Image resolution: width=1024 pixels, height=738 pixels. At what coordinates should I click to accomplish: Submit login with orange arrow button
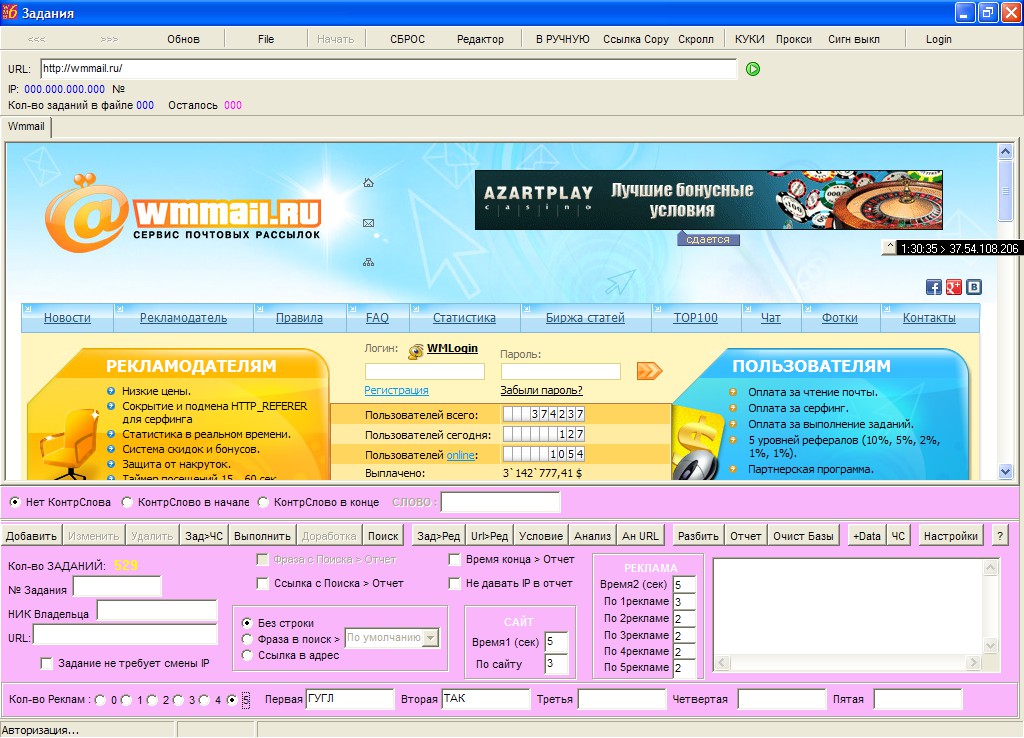649,371
